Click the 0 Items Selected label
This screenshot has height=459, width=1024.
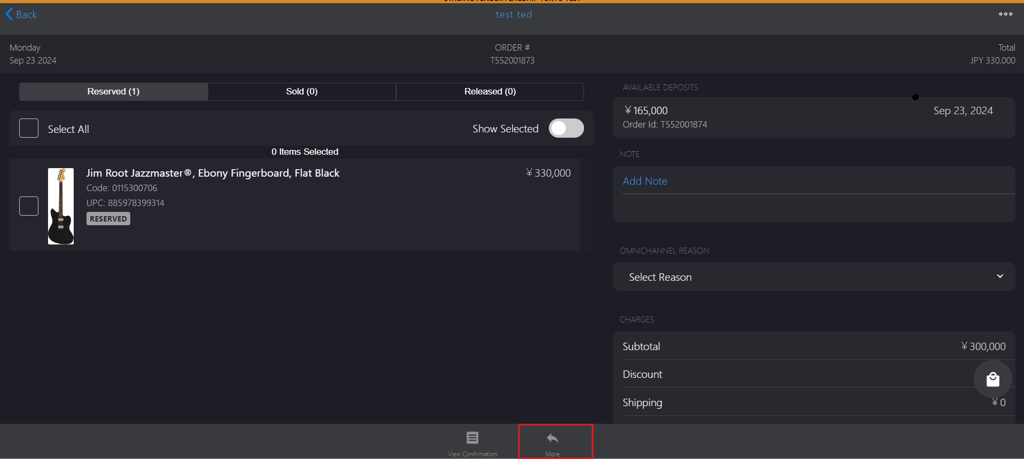point(305,152)
